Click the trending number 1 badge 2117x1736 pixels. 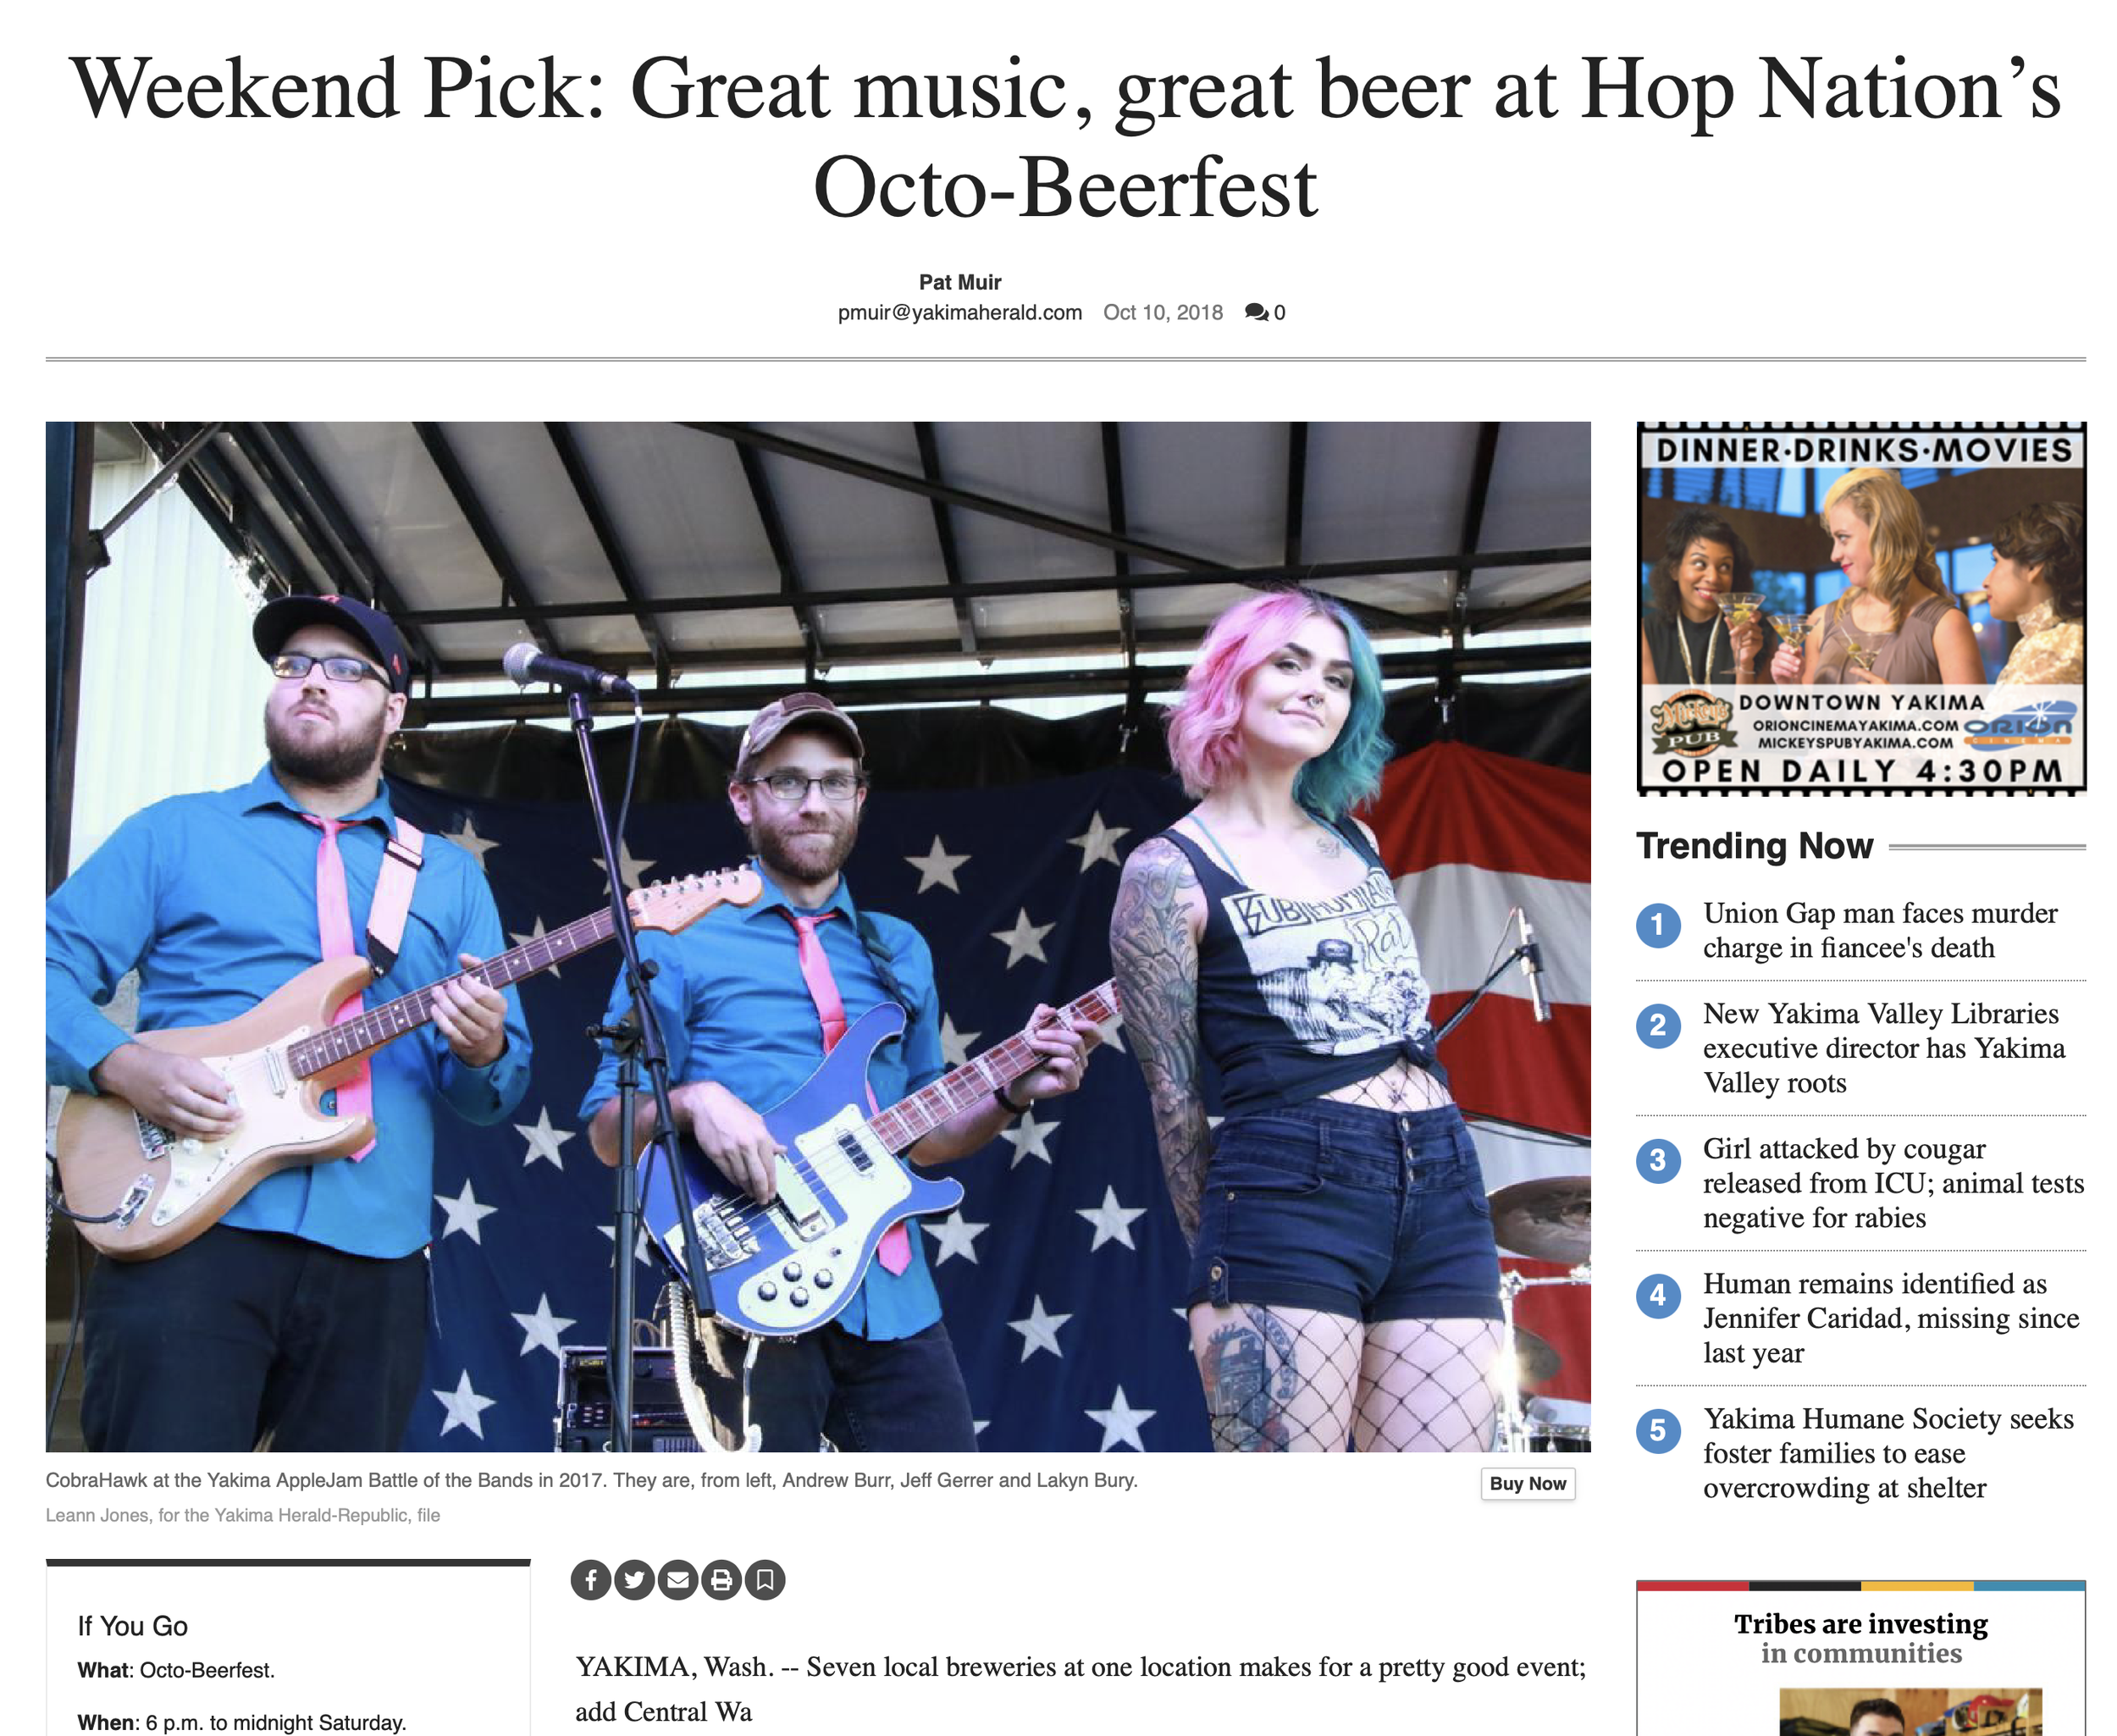(x=1658, y=925)
